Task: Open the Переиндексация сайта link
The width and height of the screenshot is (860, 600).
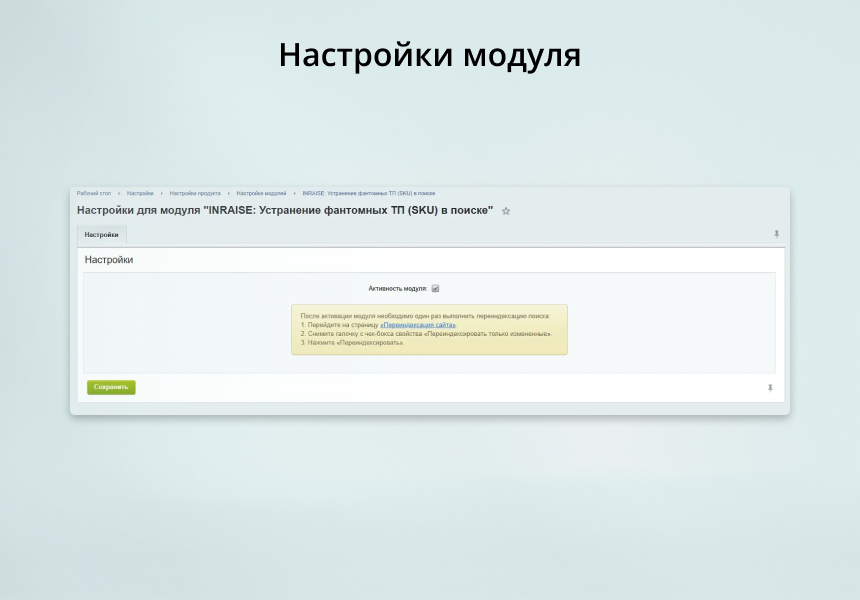Action: (418, 324)
